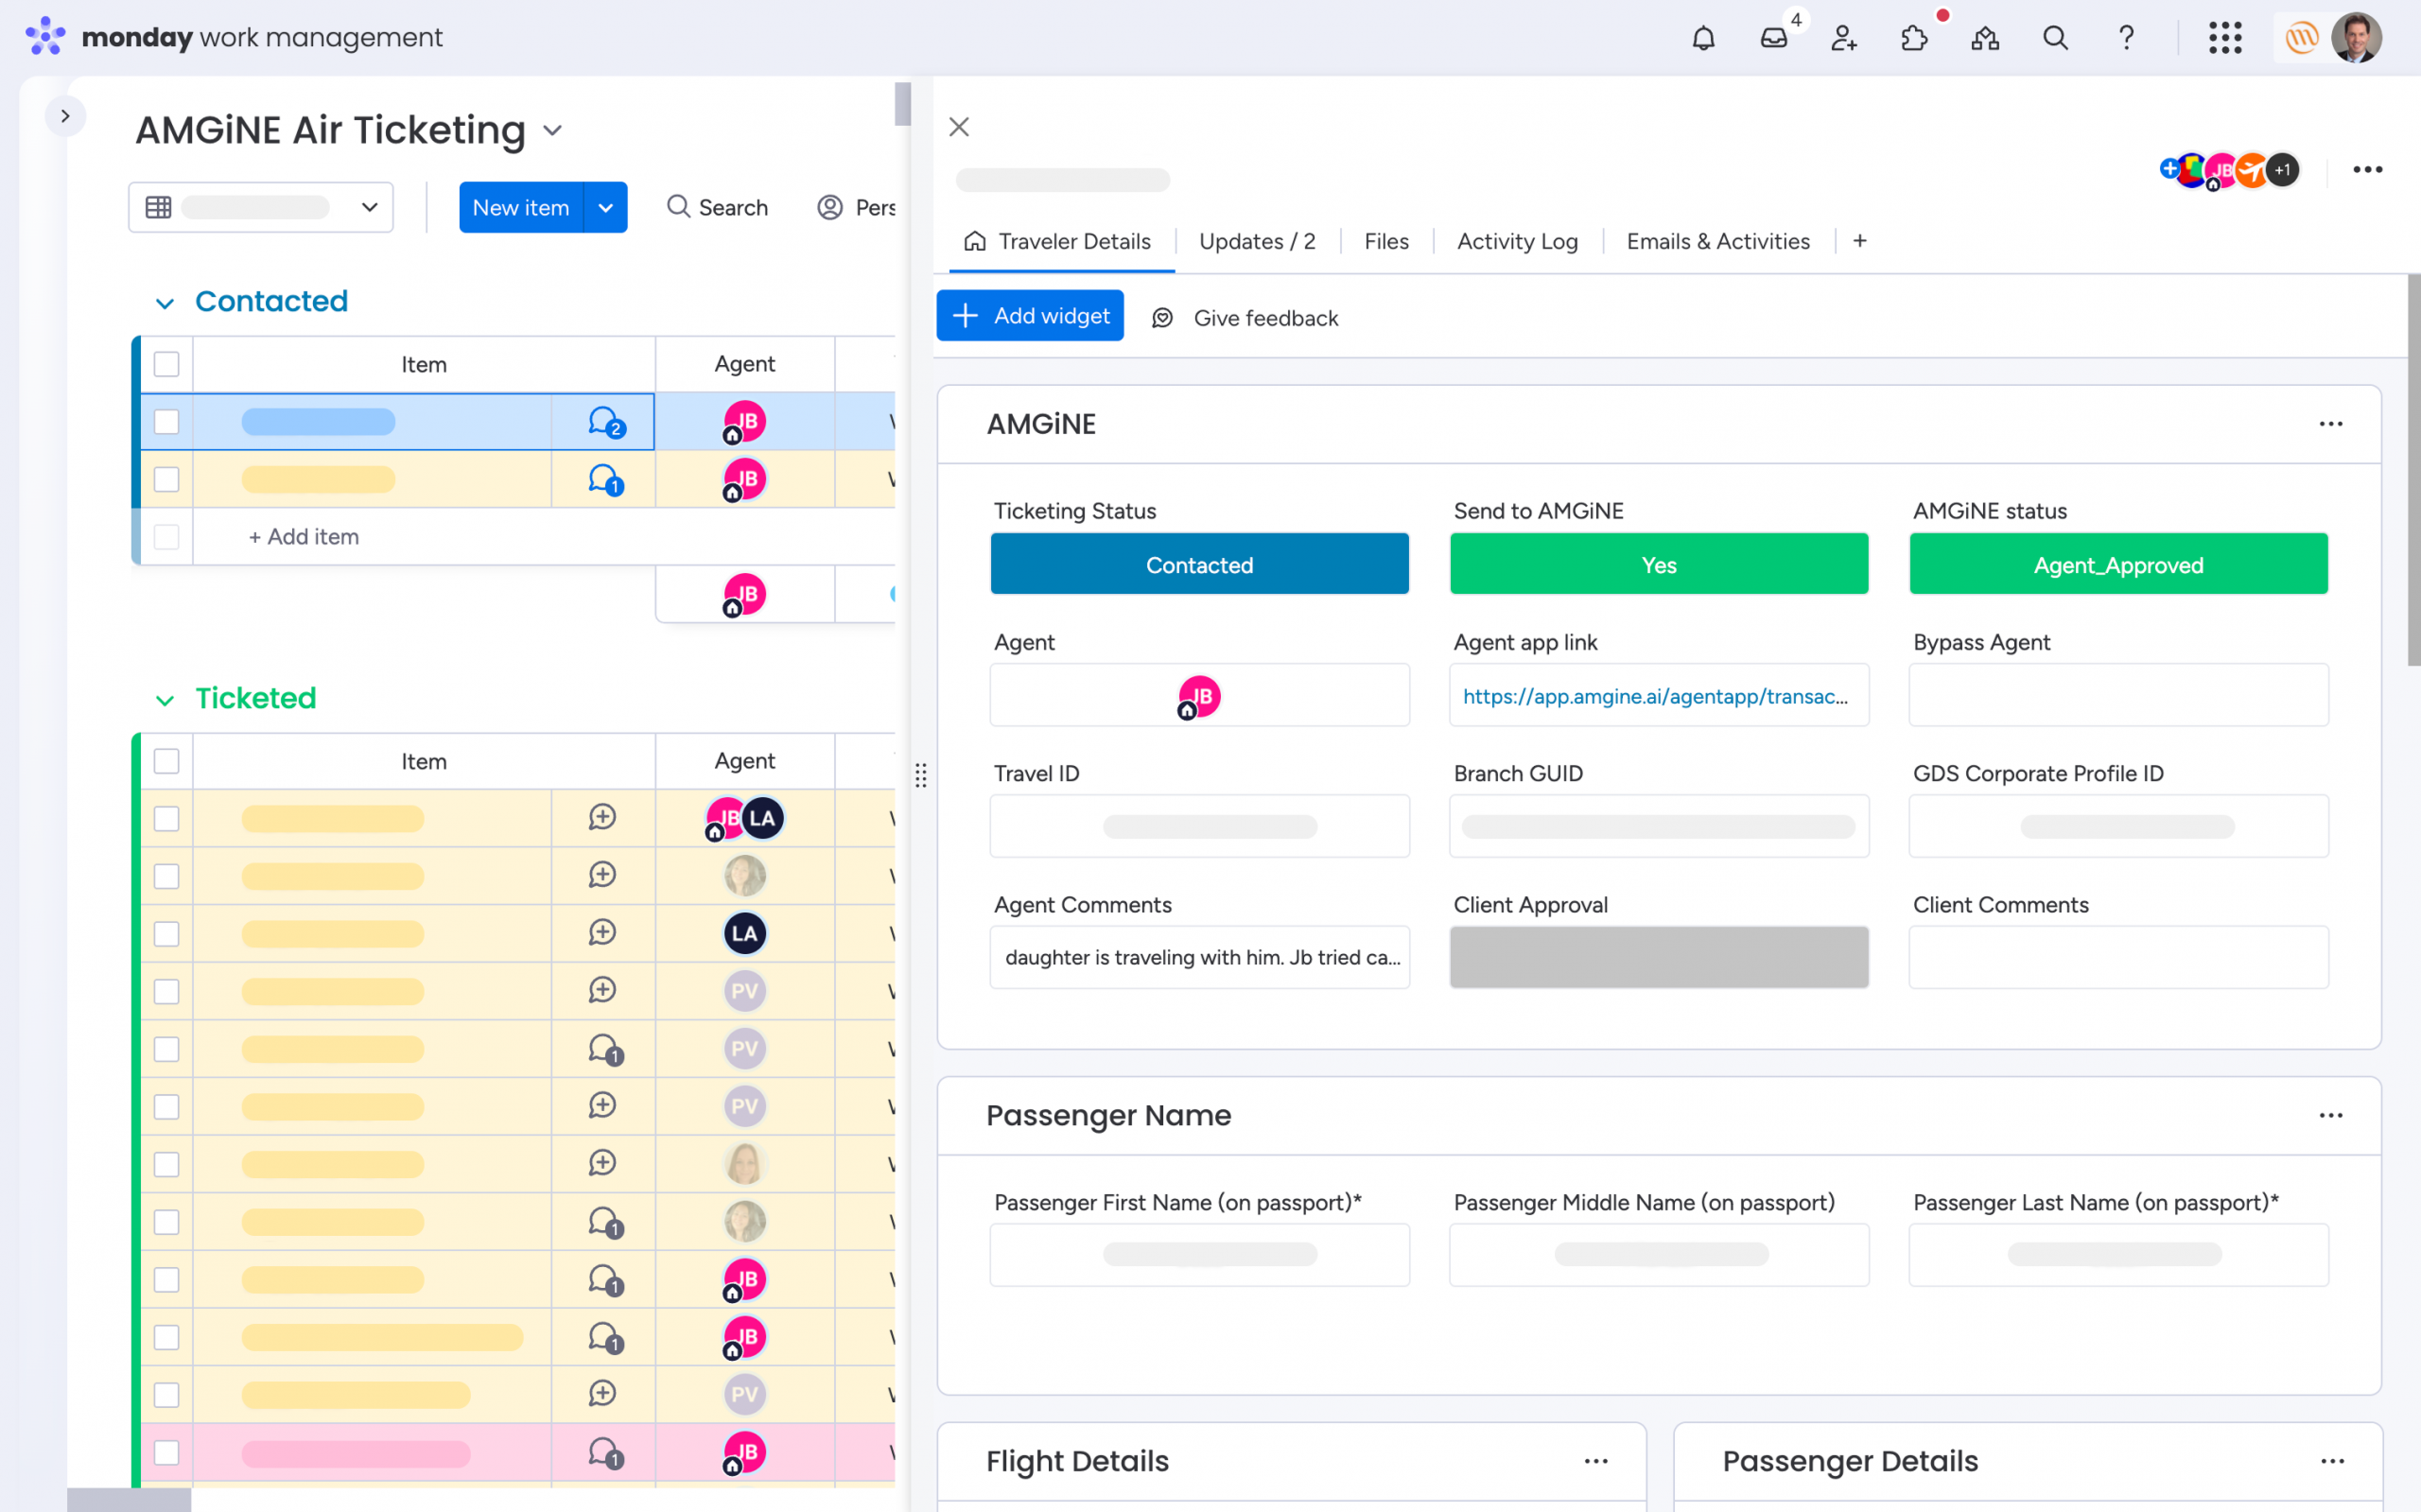Open updates for first Contacted item
Viewport: 2421px width, 1512px height.
tap(605, 422)
